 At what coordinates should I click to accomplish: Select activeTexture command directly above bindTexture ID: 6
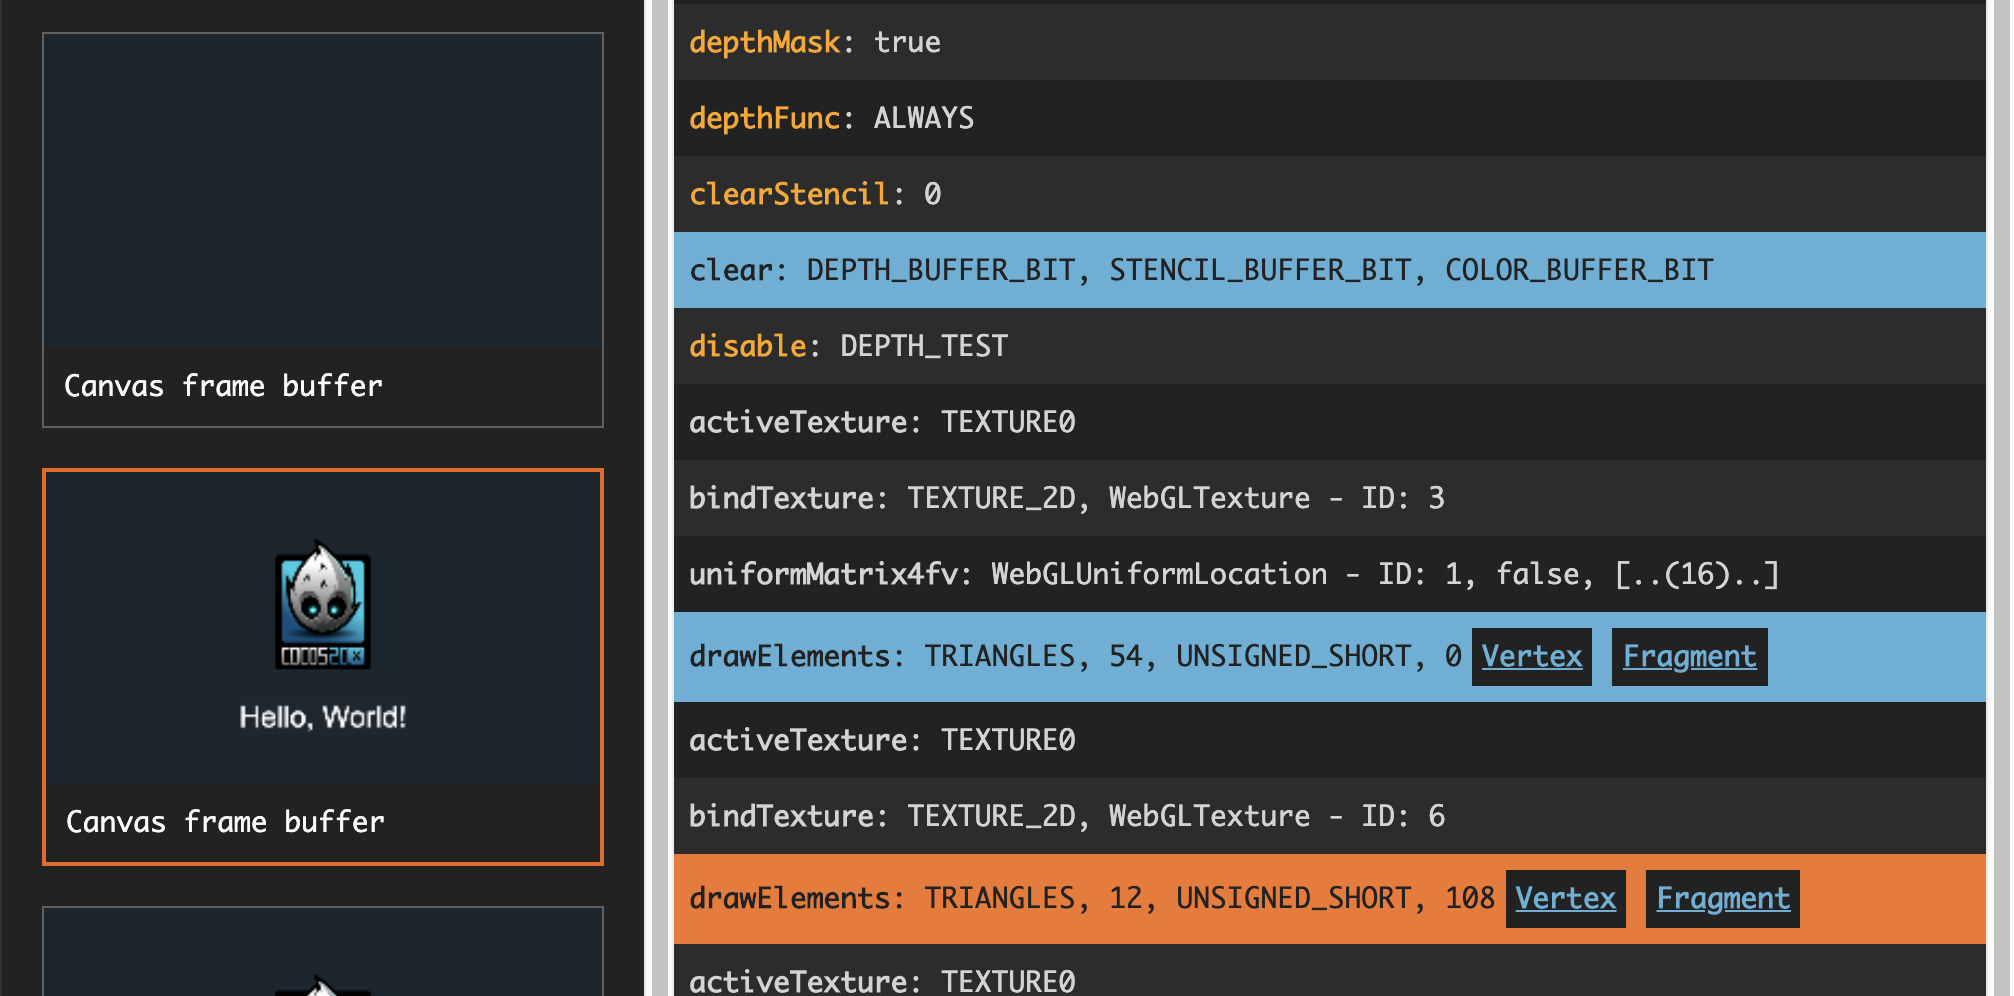(x=1330, y=740)
